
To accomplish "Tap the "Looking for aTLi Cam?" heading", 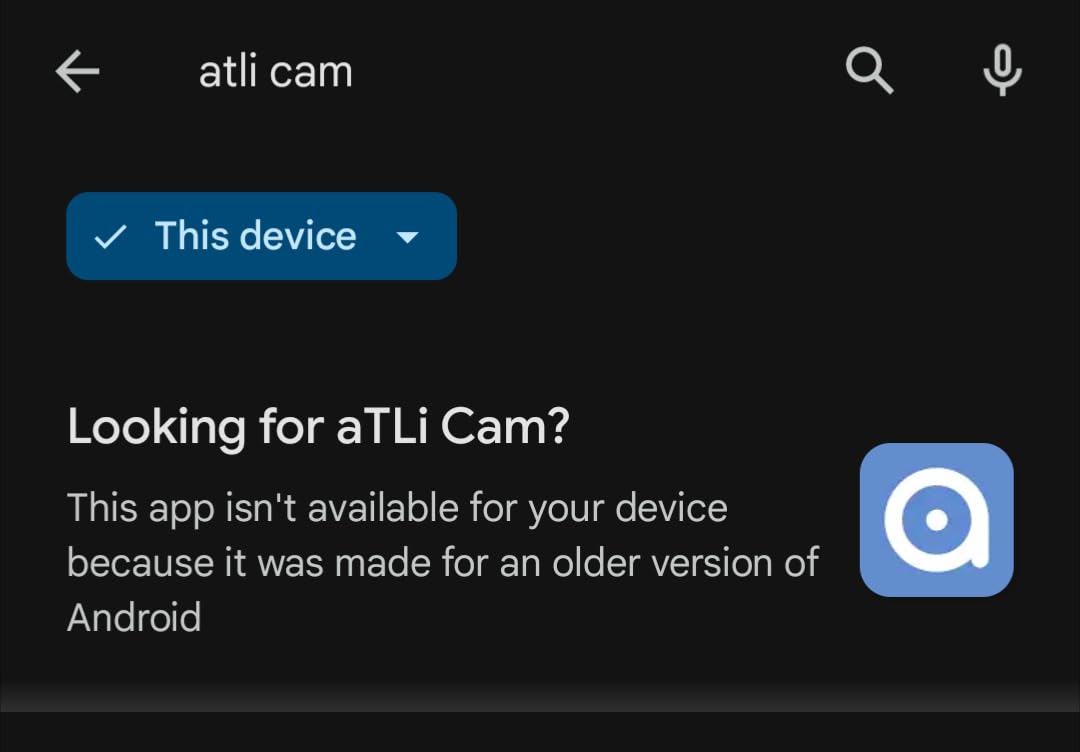I will [x=318, y=428].
